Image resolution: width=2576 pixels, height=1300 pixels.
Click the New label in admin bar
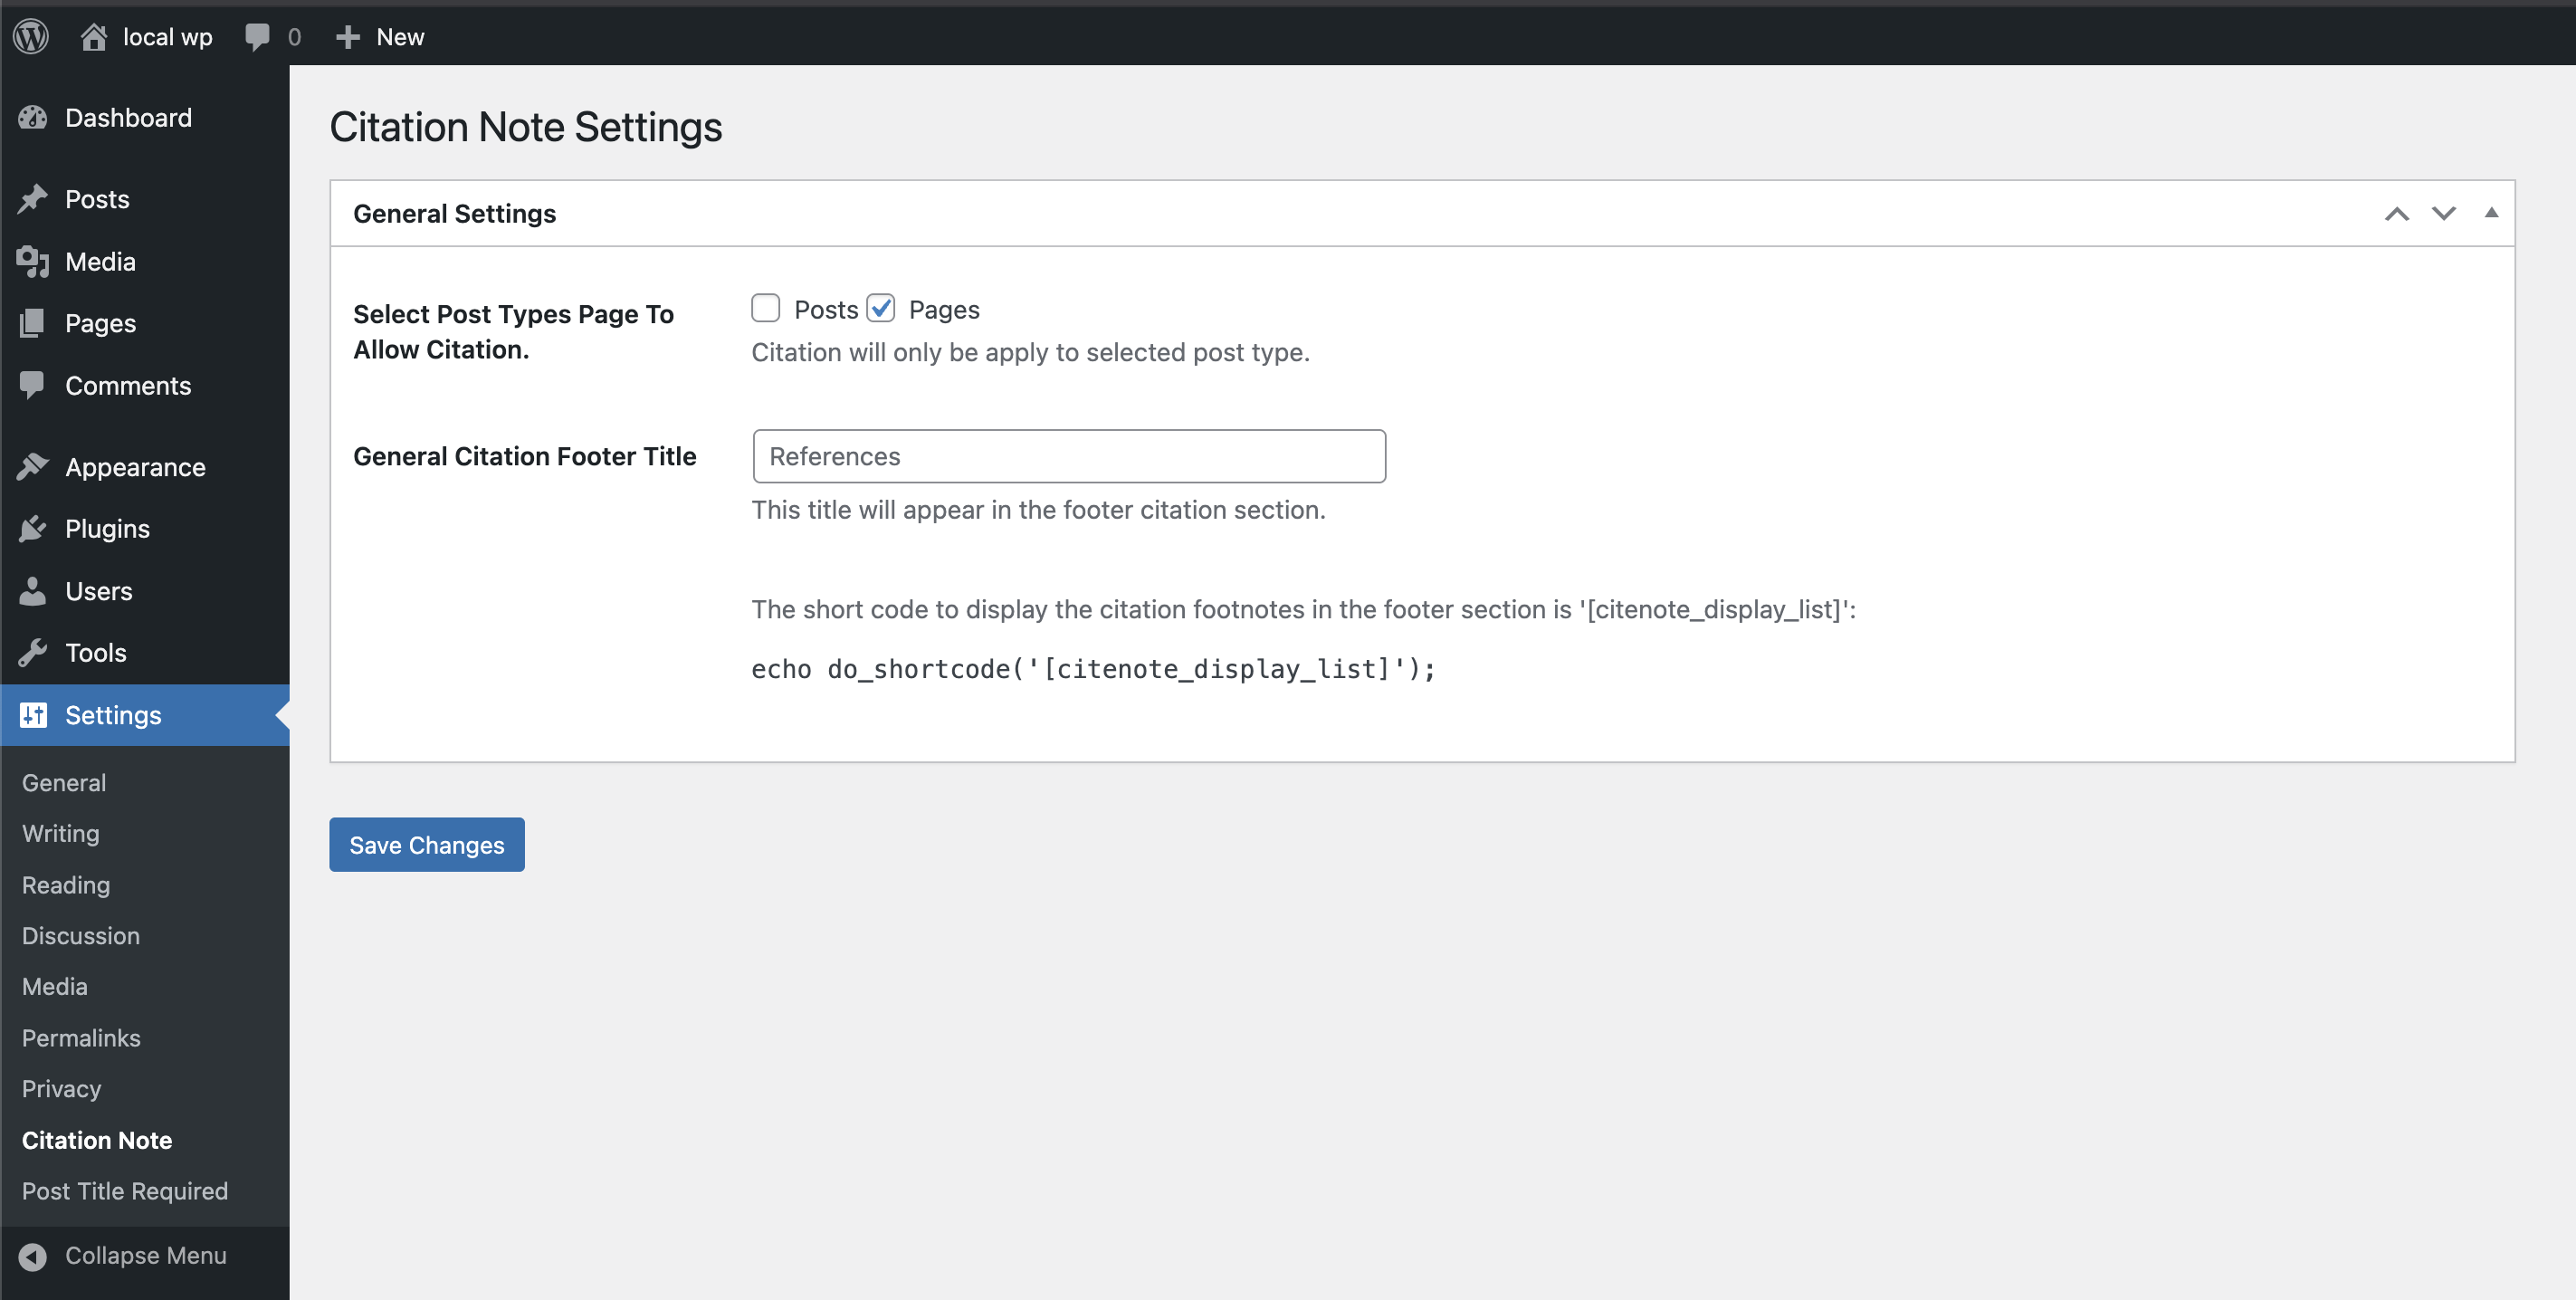click(x=401, y=37)
